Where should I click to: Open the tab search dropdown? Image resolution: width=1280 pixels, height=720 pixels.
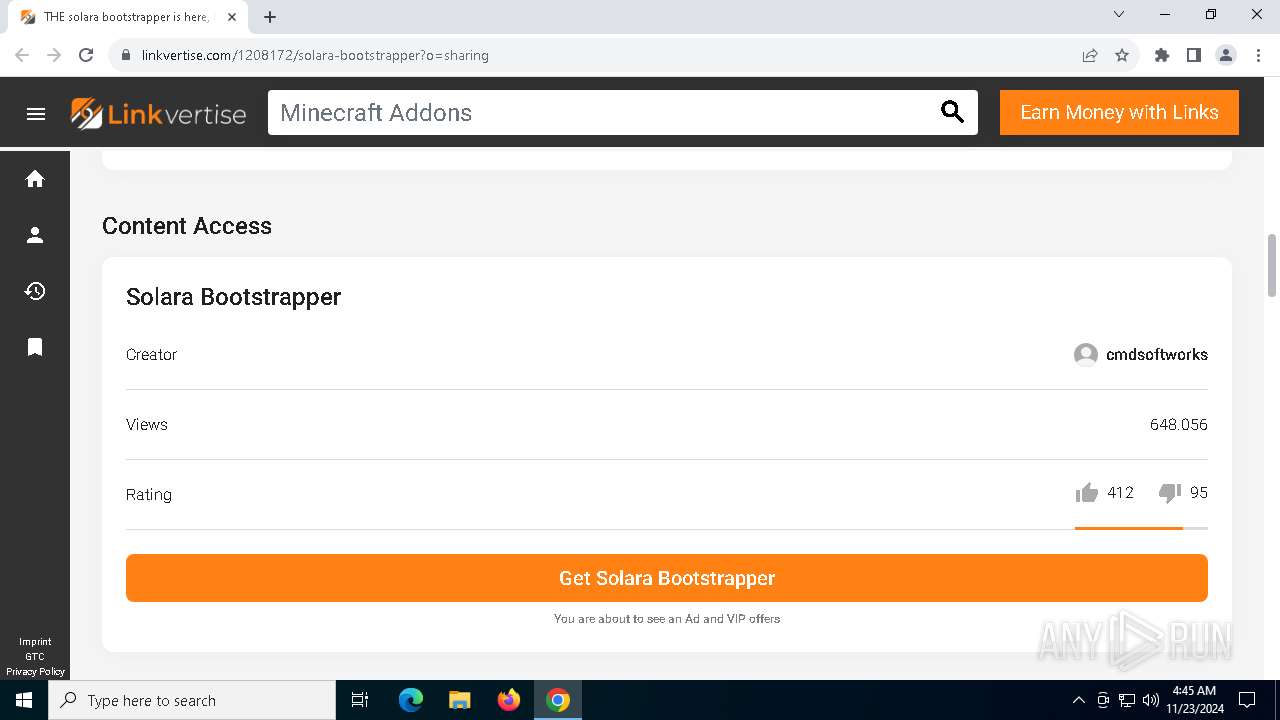pos(1119,14)
